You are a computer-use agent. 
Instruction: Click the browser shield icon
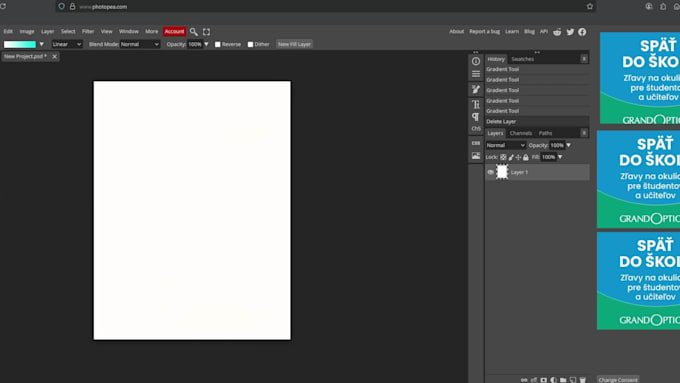click(x=62, y=7)
